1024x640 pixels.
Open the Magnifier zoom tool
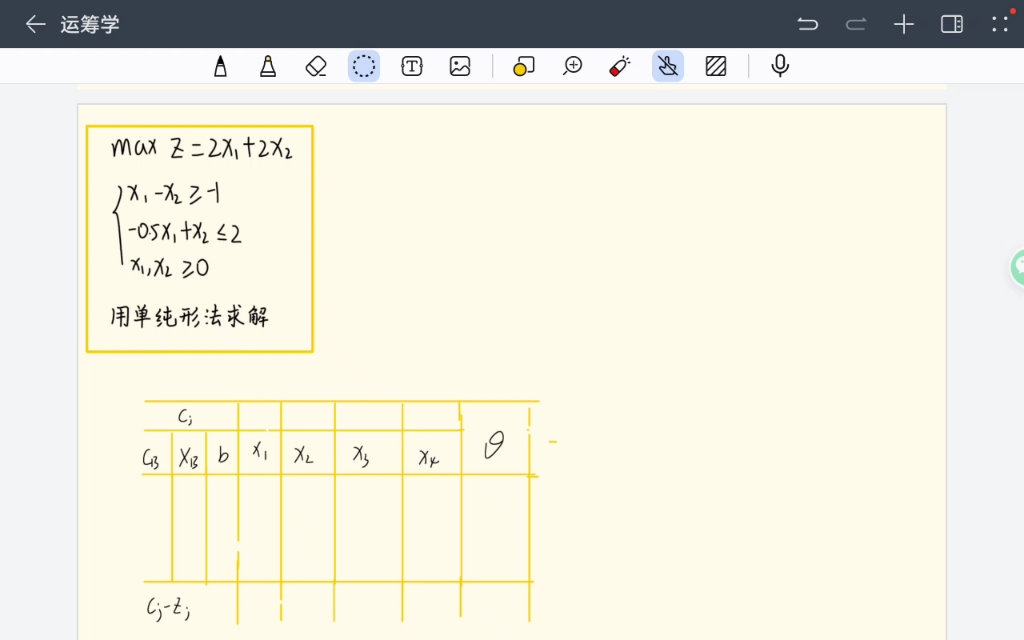(x=572, y=66)
